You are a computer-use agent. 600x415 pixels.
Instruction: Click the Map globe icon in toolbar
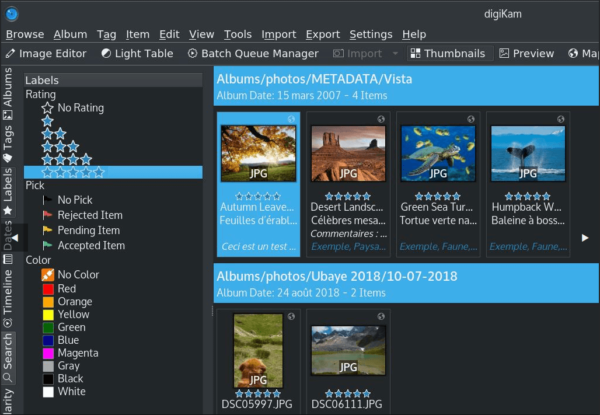coord(573,54)
